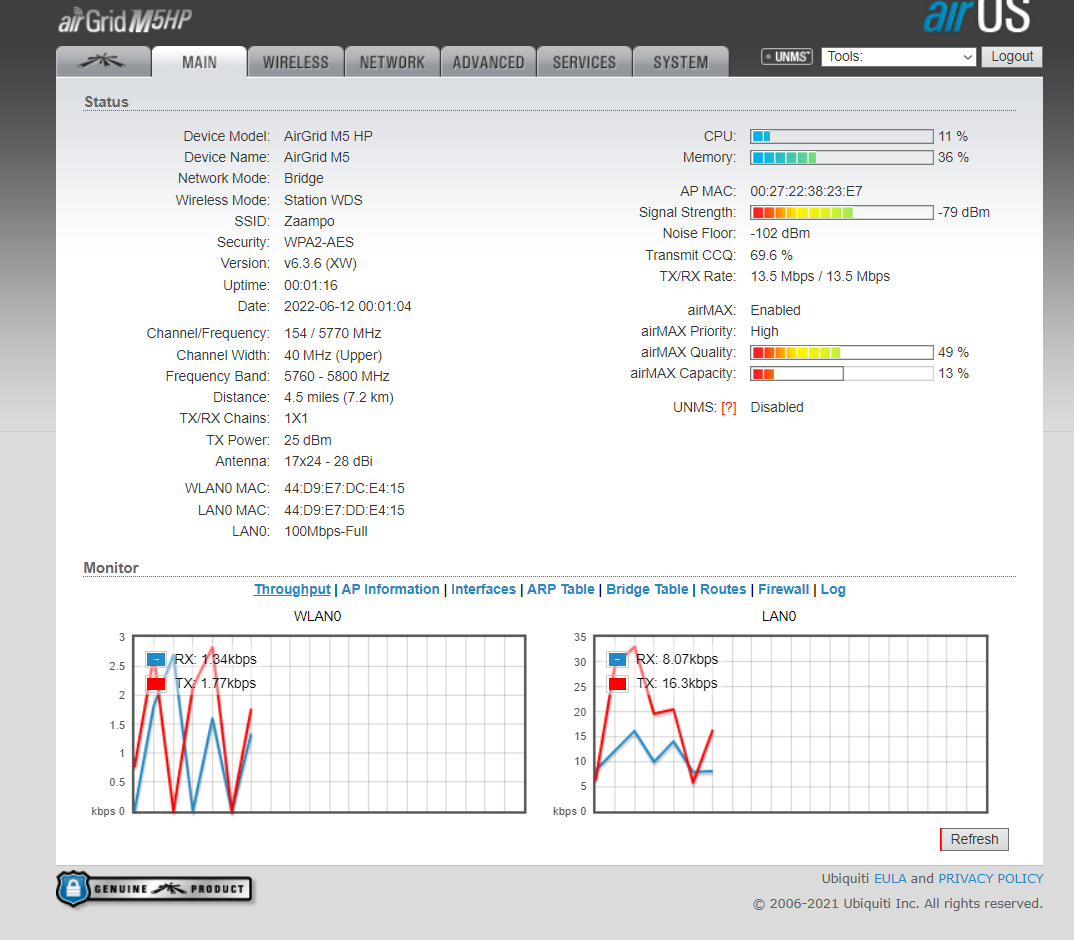Open the ADVANCED settings tab
Screen dimensions: 1074x940
488,62
